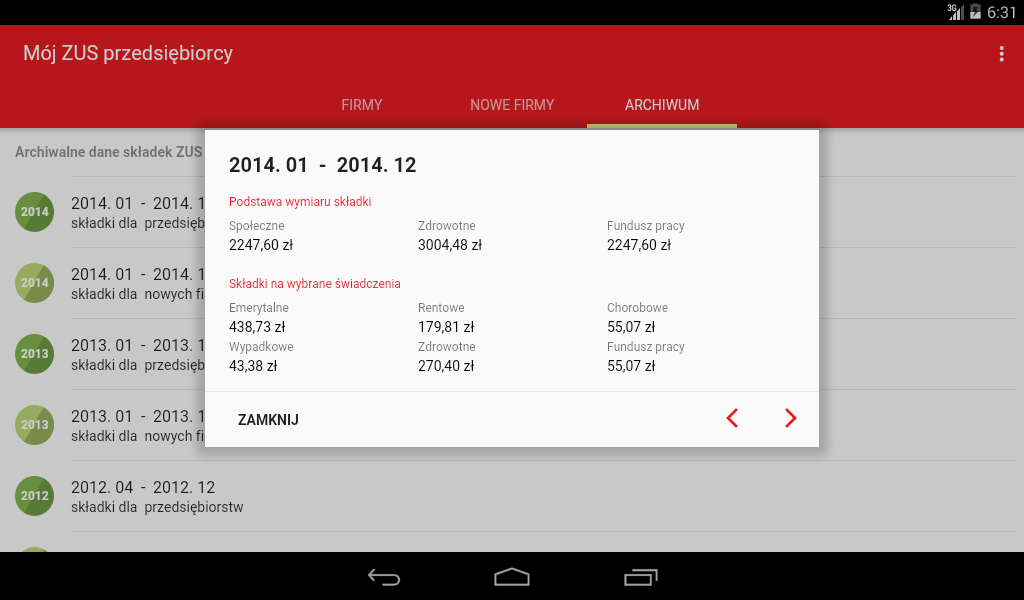1024x600 pixels.
Task: Tap the Społeczne label in the dialog
Action: tap(257, 226)
